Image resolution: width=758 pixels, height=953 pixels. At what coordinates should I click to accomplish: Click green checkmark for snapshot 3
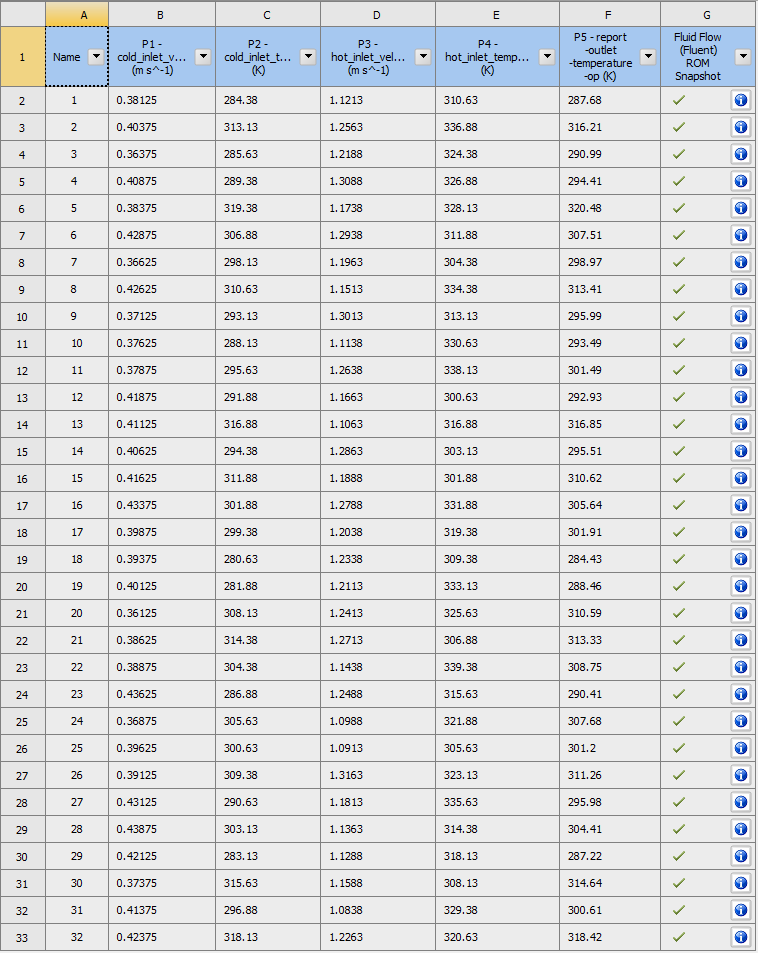tap(678, 154)
